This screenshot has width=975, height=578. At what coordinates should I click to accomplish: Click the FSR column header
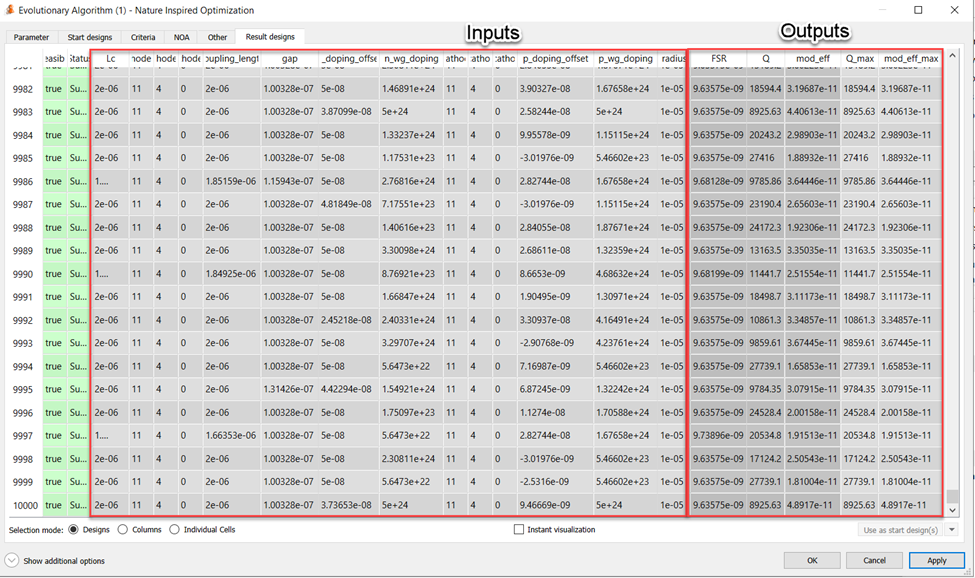(719, 58)
